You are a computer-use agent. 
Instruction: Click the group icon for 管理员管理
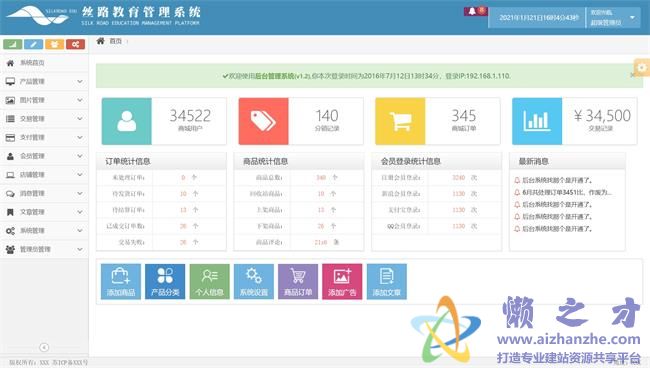coord(10,249)
